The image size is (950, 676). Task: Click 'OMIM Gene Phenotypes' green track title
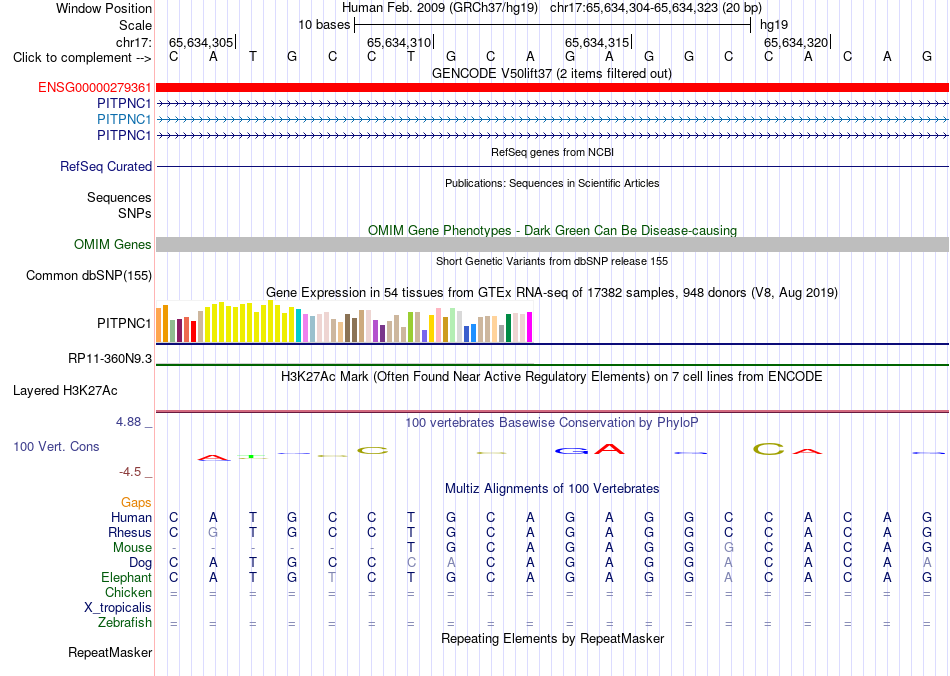point(552,231)
